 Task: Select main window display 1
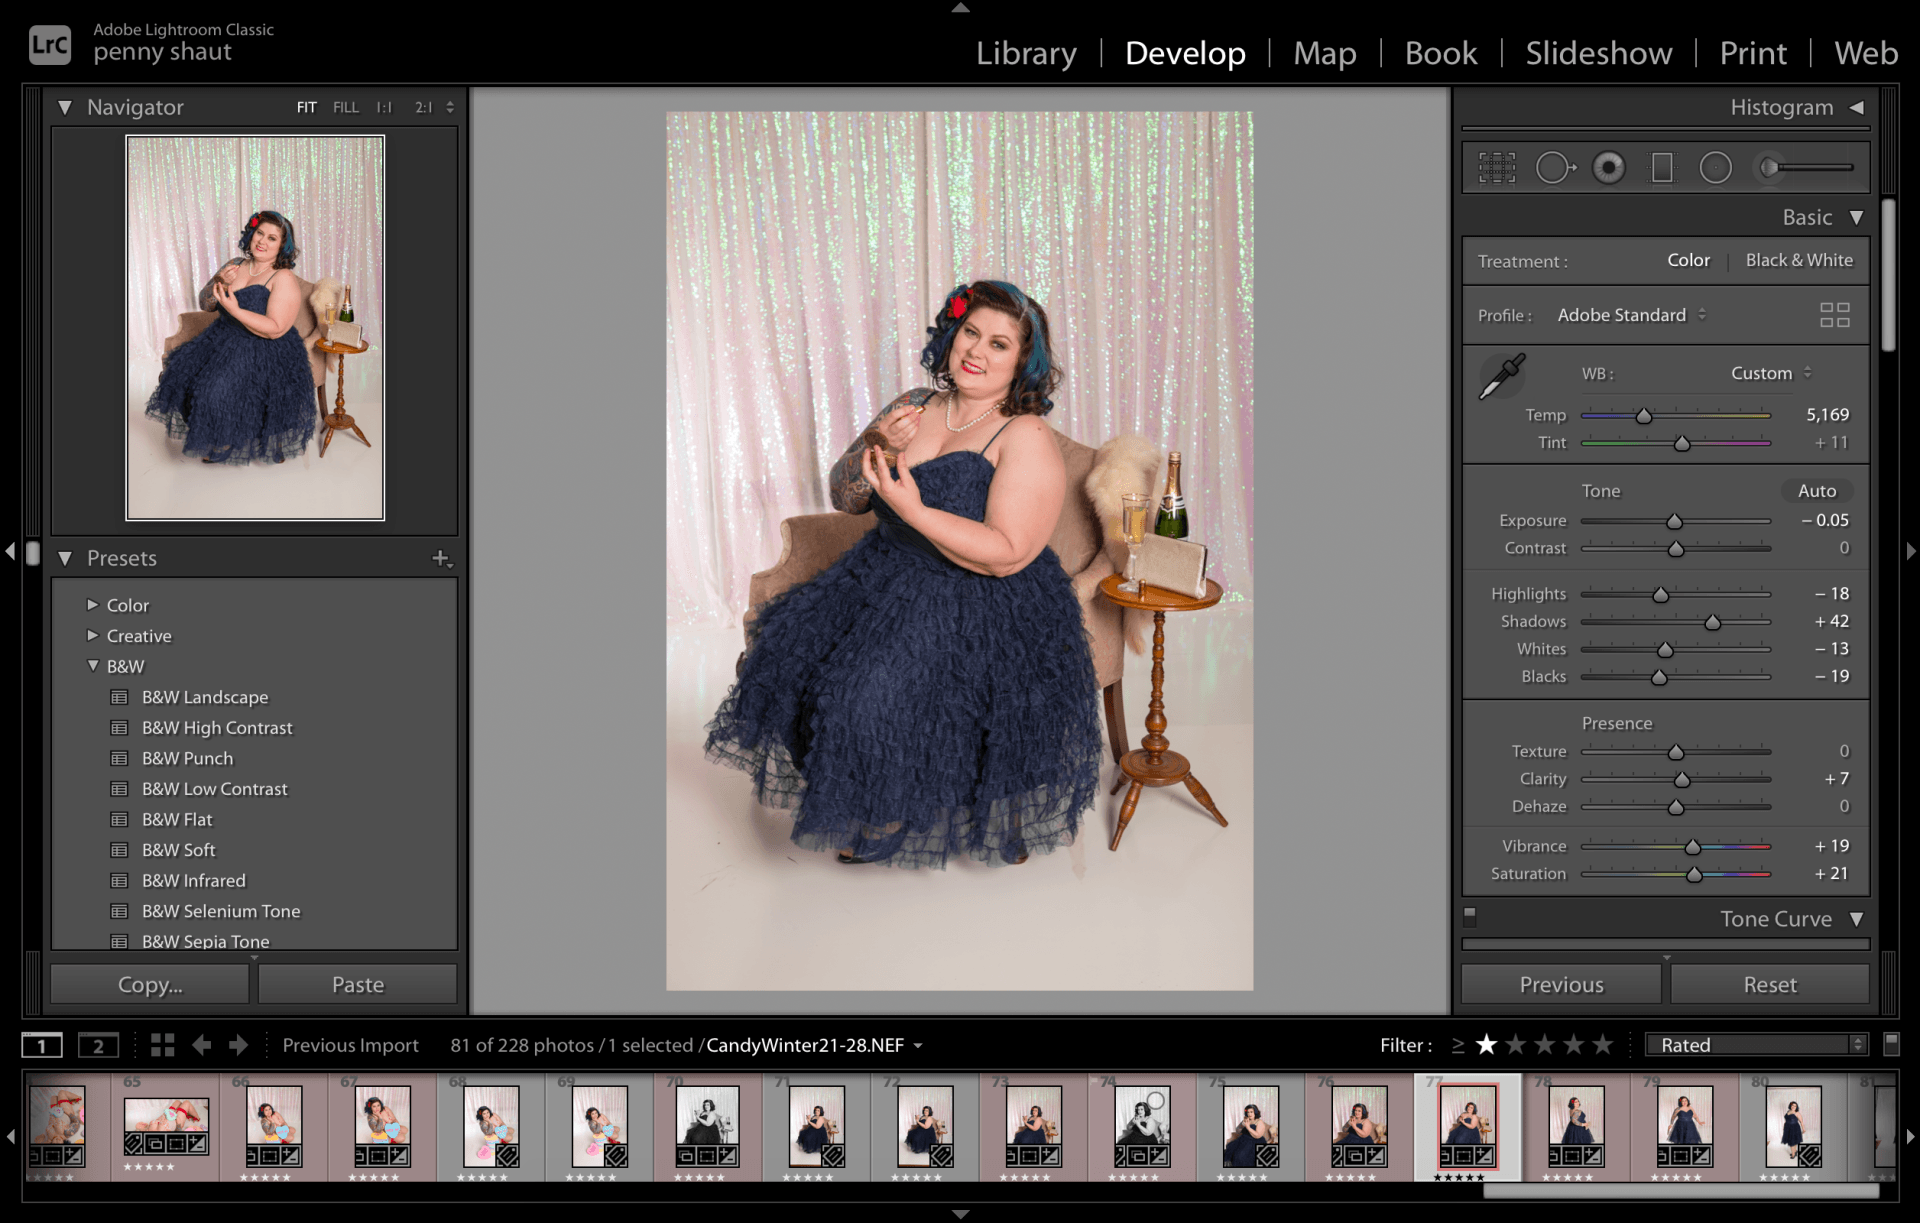(x=42, y=1046)
